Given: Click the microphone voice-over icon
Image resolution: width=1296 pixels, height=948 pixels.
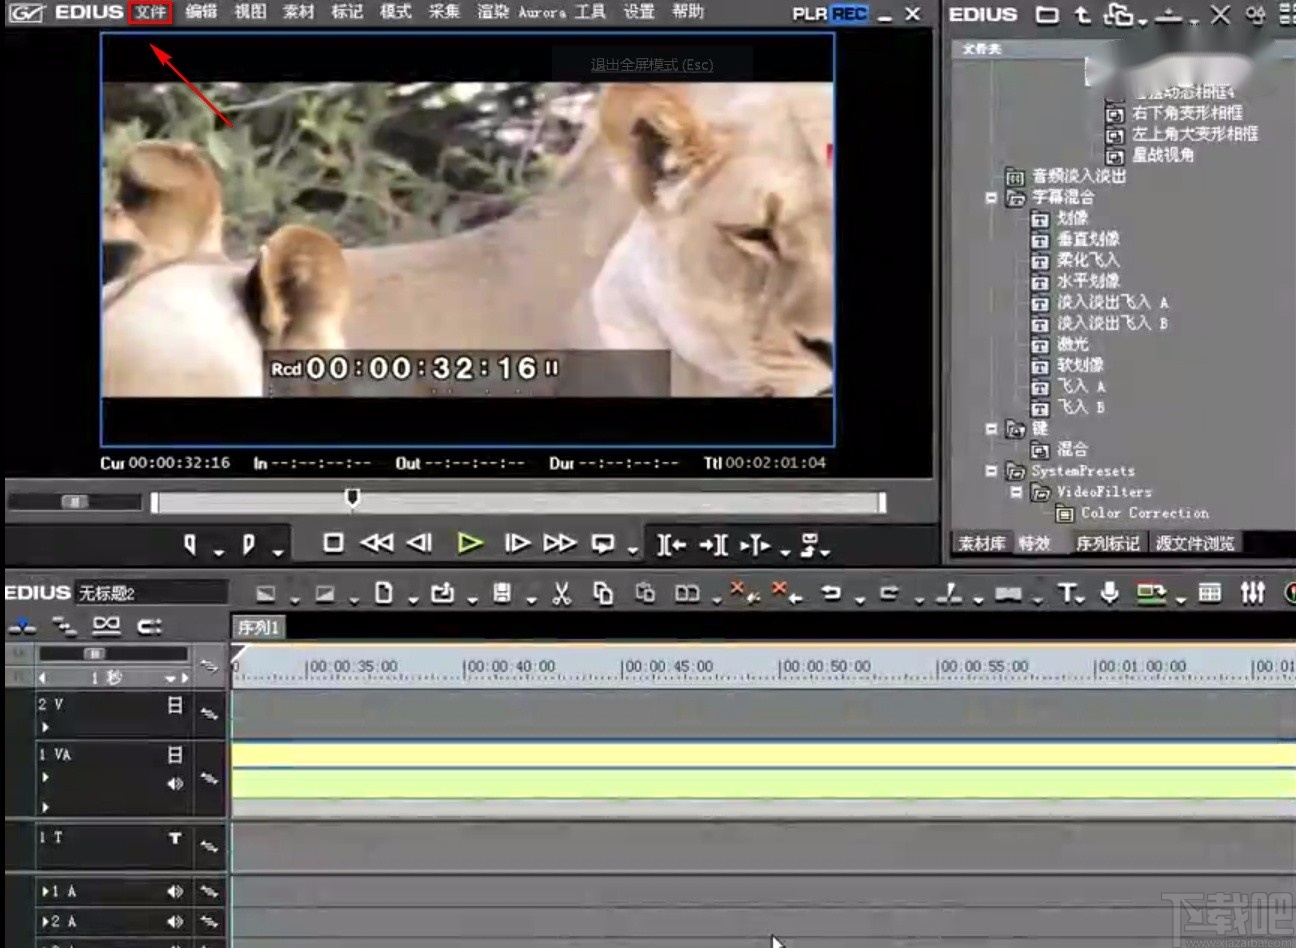Looking at the screenshot, I should click(x=1109, y=593).
